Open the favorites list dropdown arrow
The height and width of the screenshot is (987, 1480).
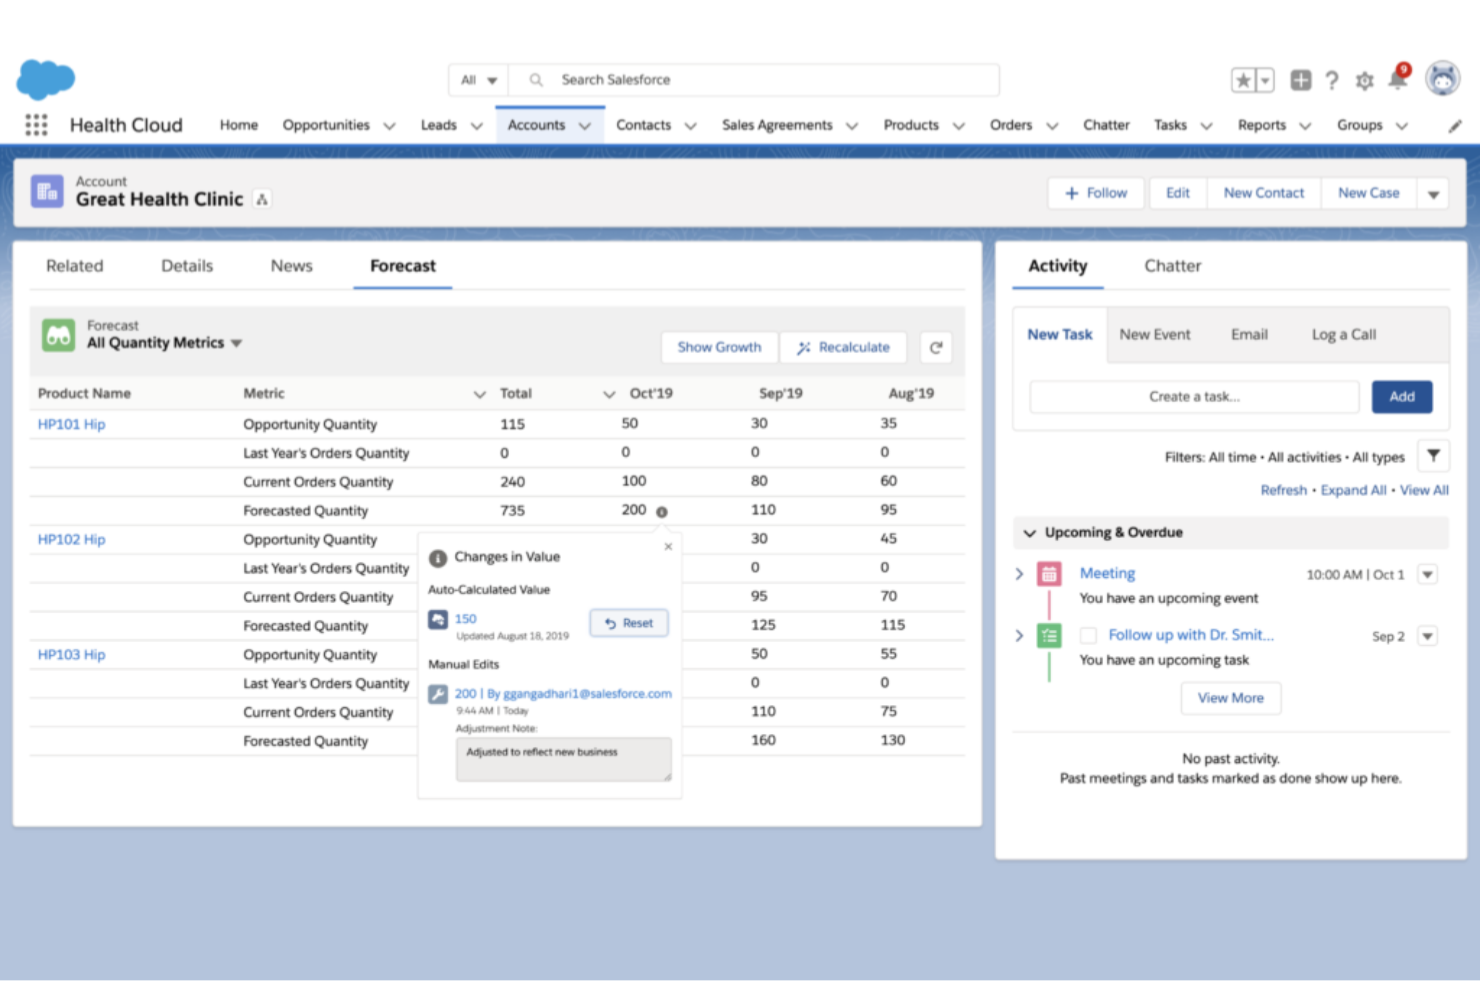coord(1265,80)
